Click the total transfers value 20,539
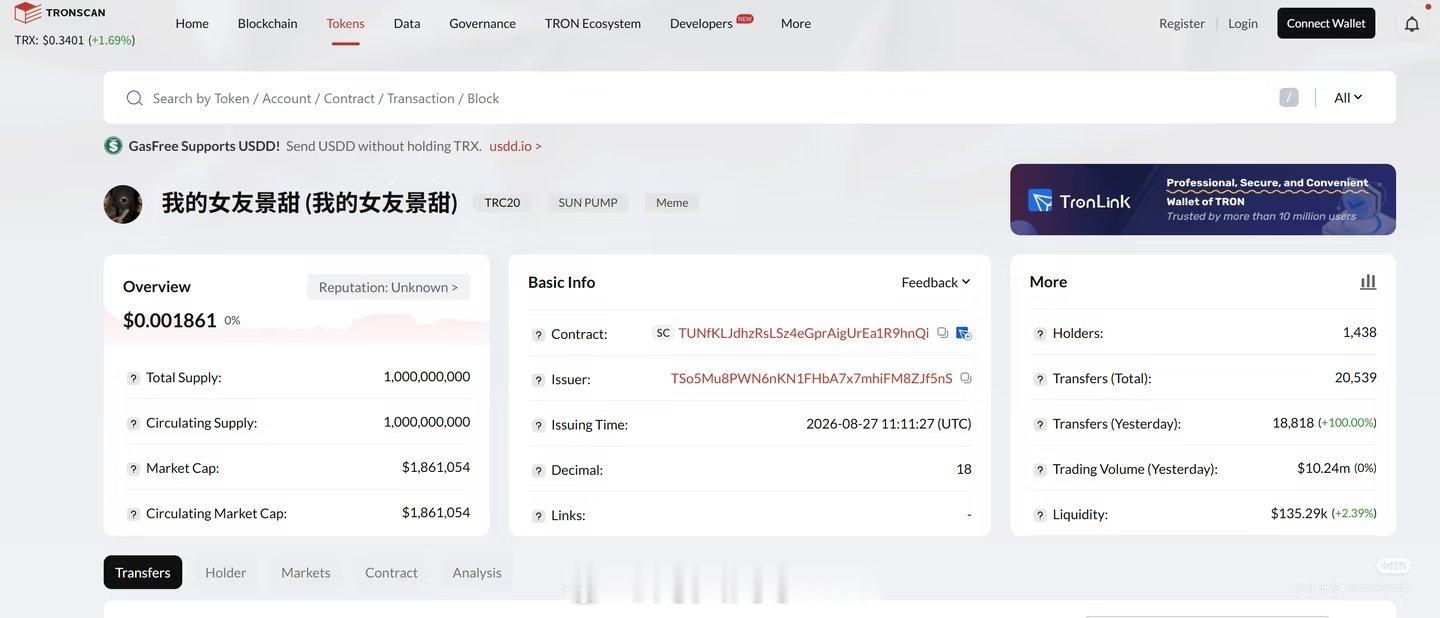Image resolution: width=1440 pixels, height=618 pixels. point(1356,377)
